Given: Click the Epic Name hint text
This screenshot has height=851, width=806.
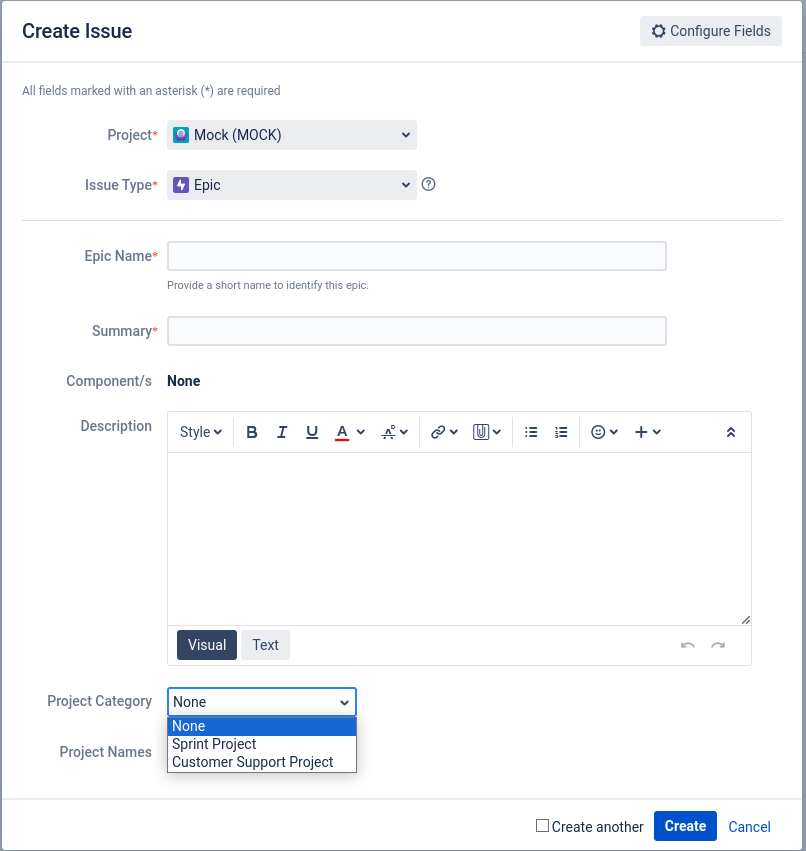Looking at the screenshot, I should pyautogui.click(x=268, y=285).
